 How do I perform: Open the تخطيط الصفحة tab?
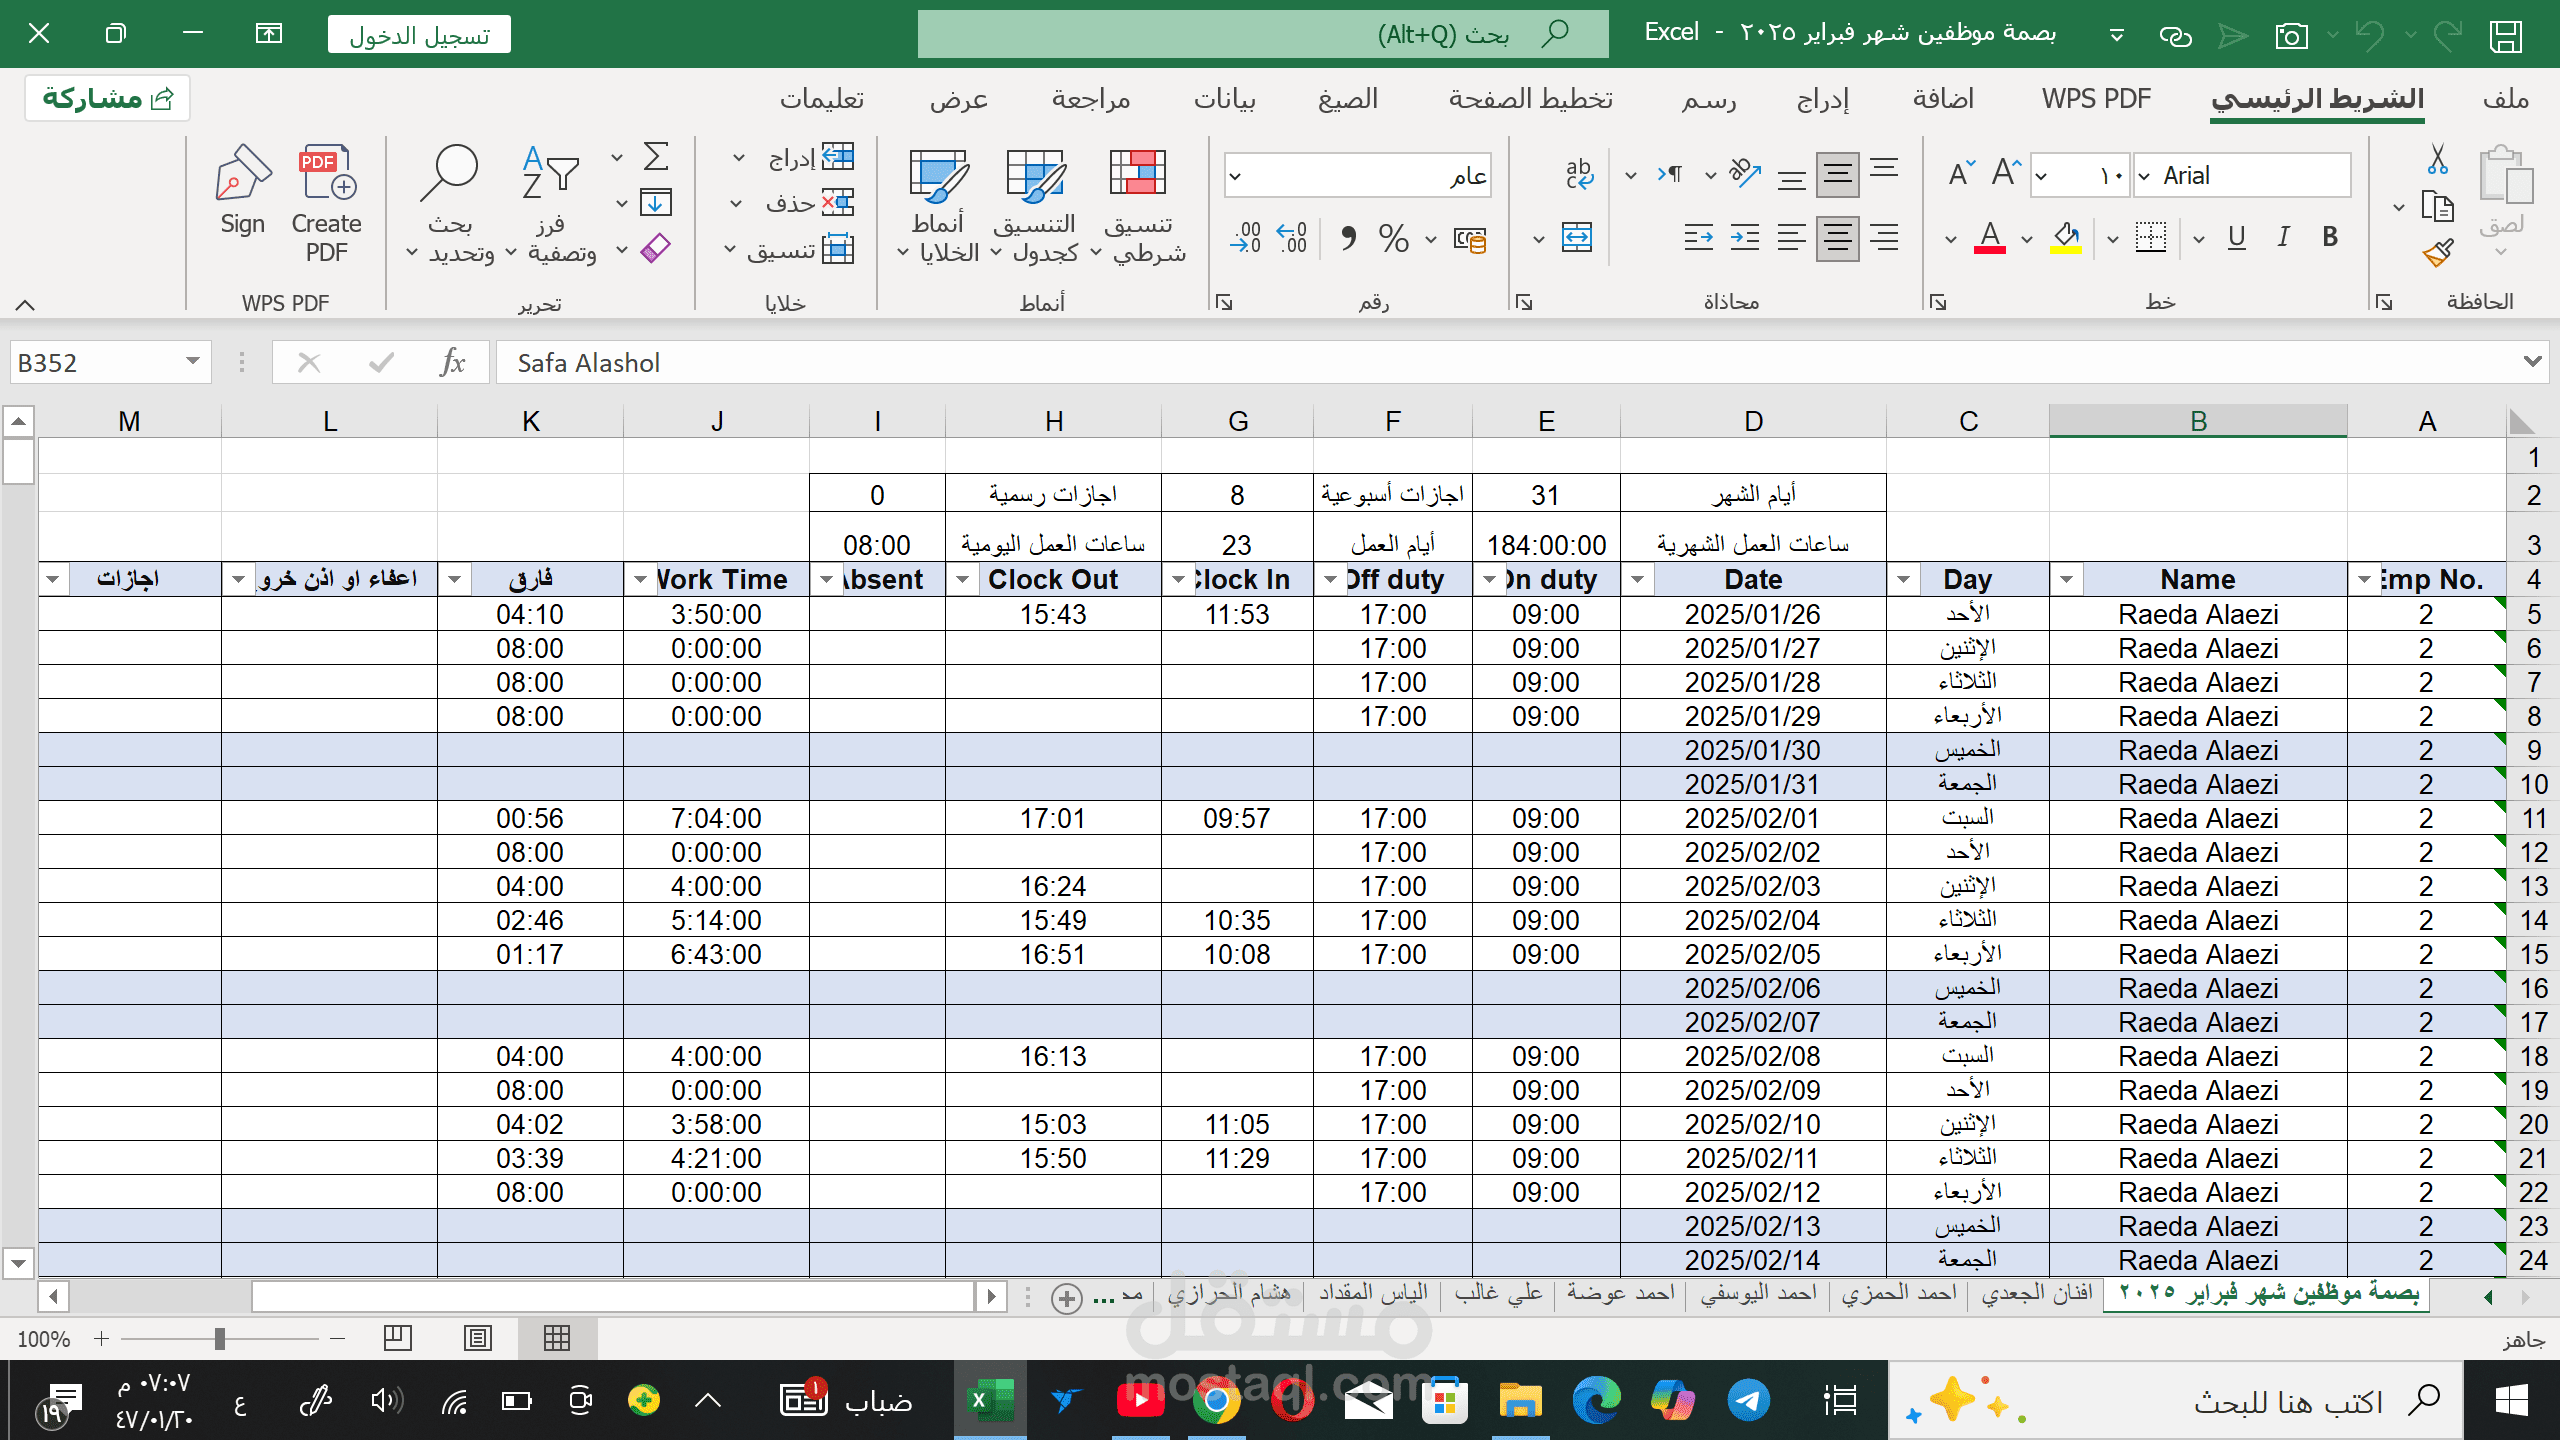[1530, 98]
